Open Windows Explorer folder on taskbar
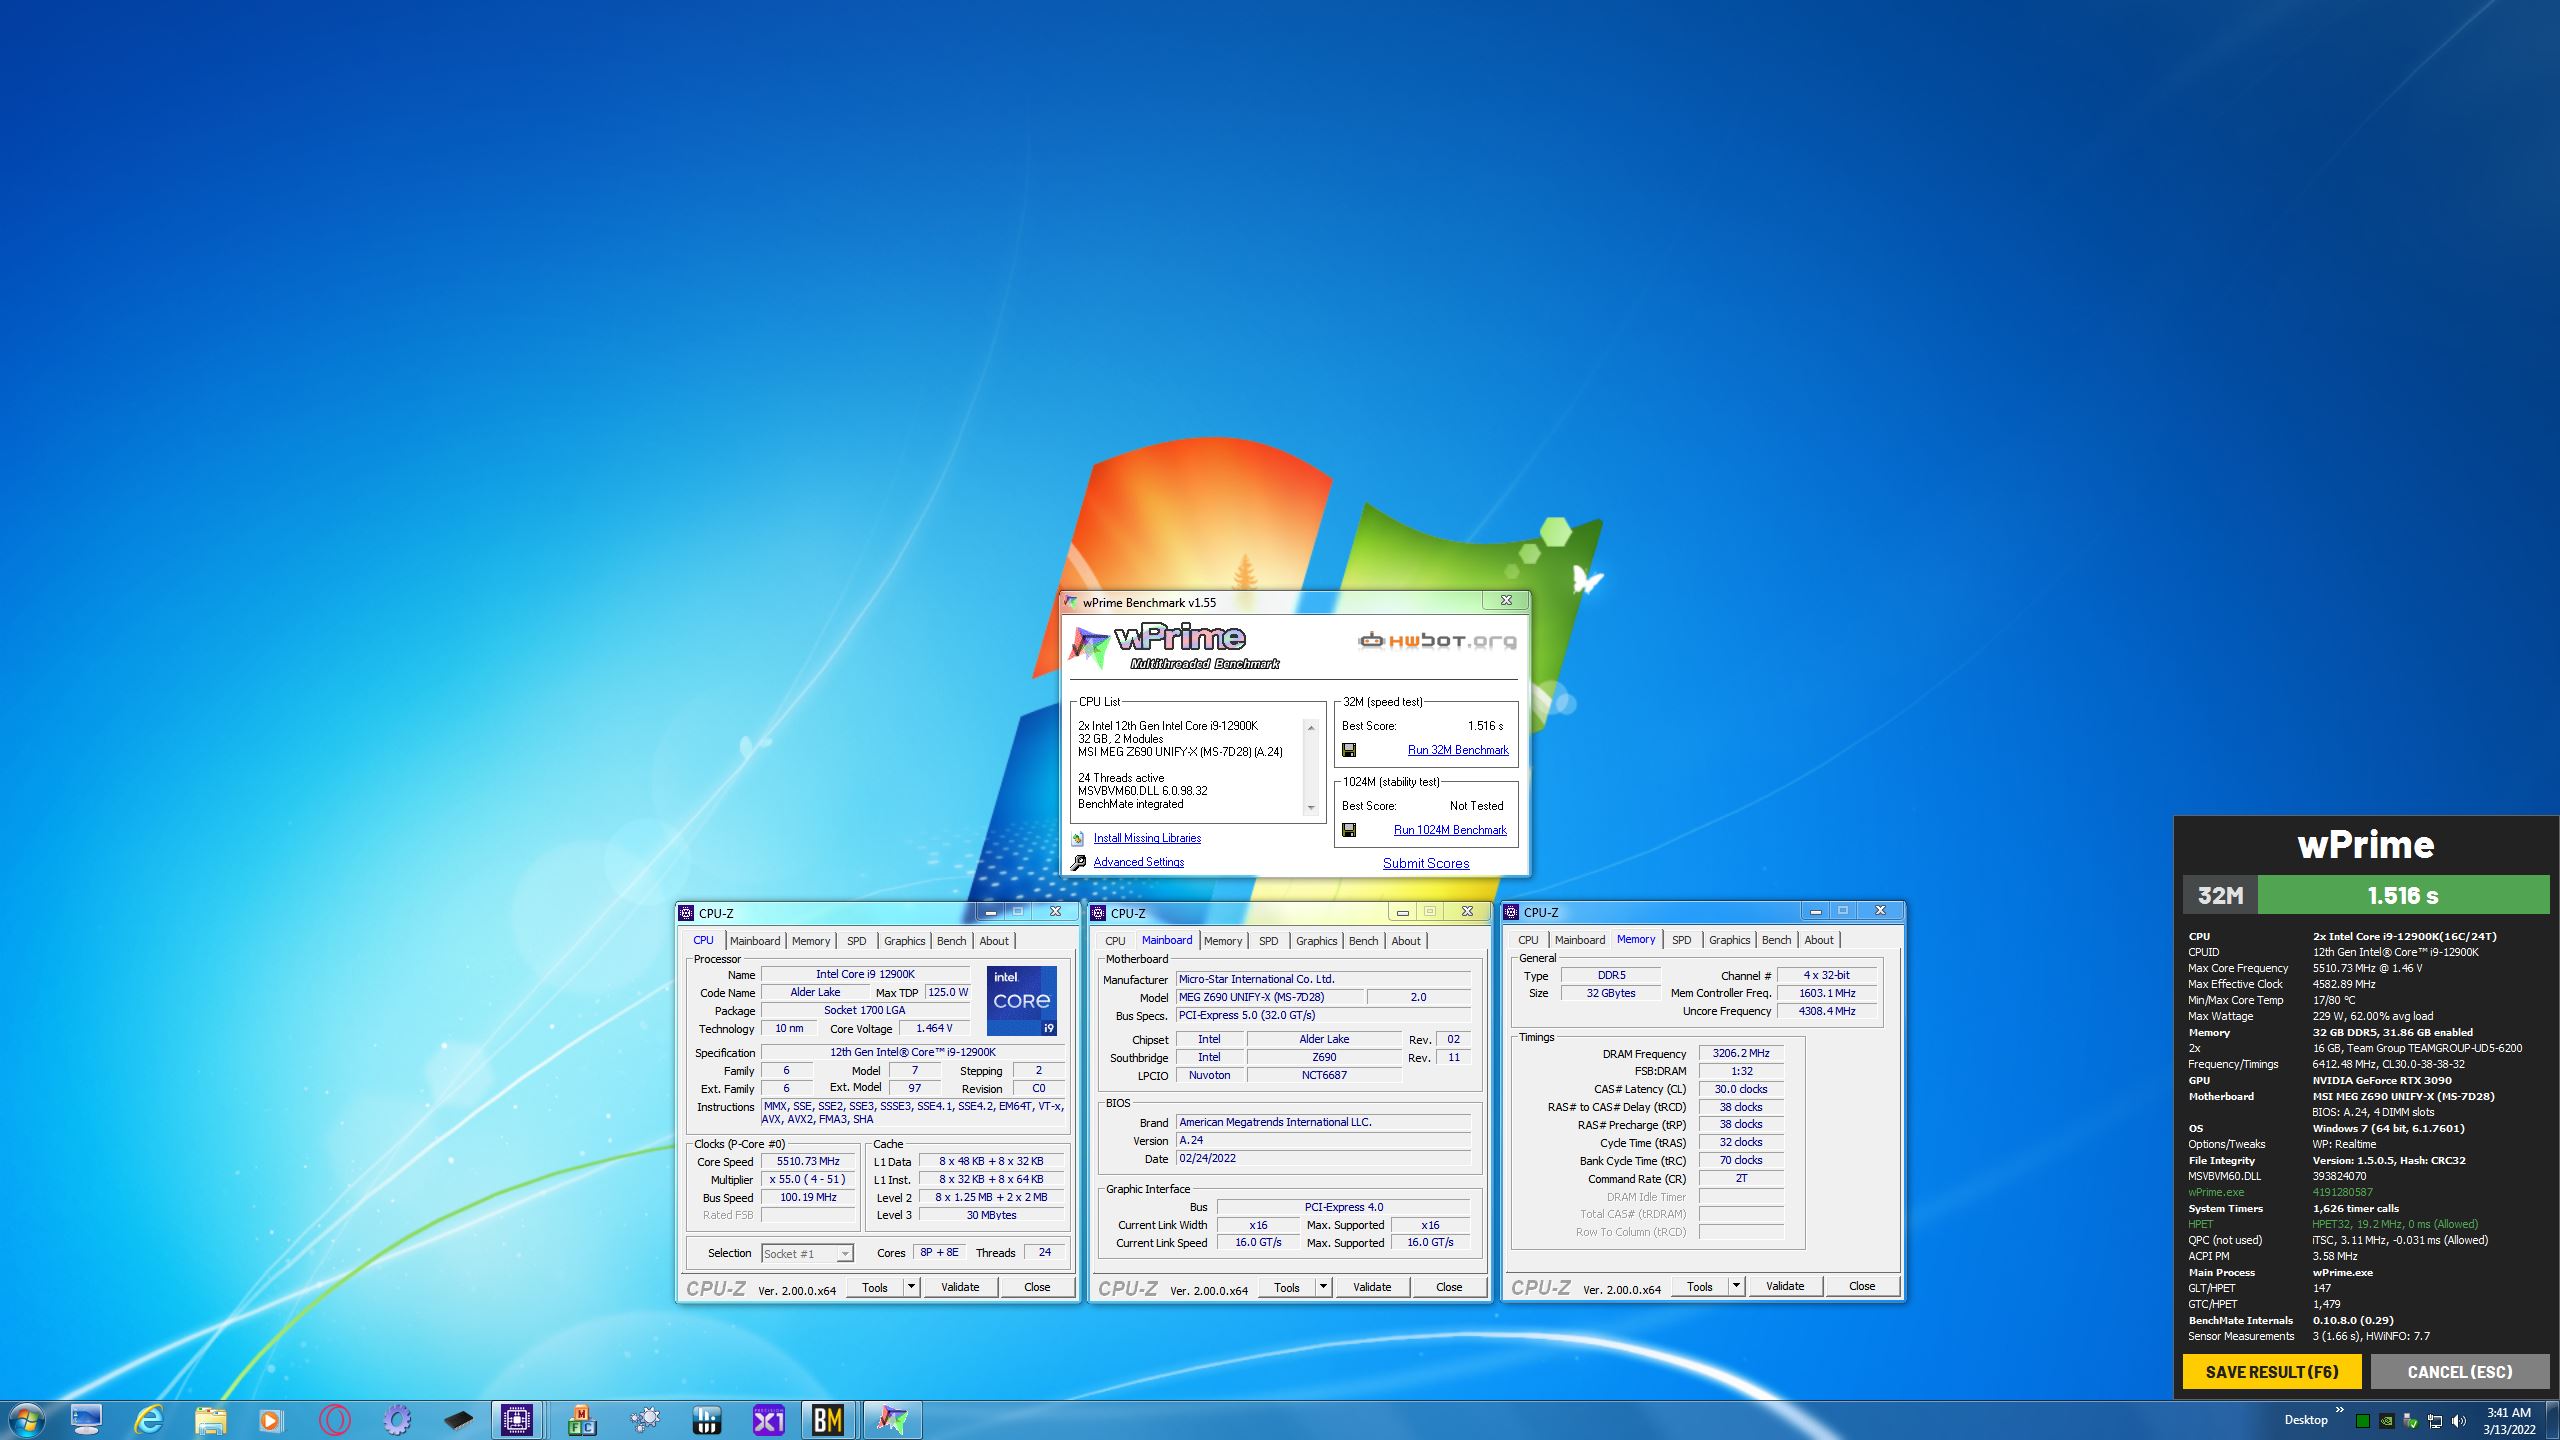Image resolution: width=2560 pixels, height=1440 pixels. (x=210, y=1420)
